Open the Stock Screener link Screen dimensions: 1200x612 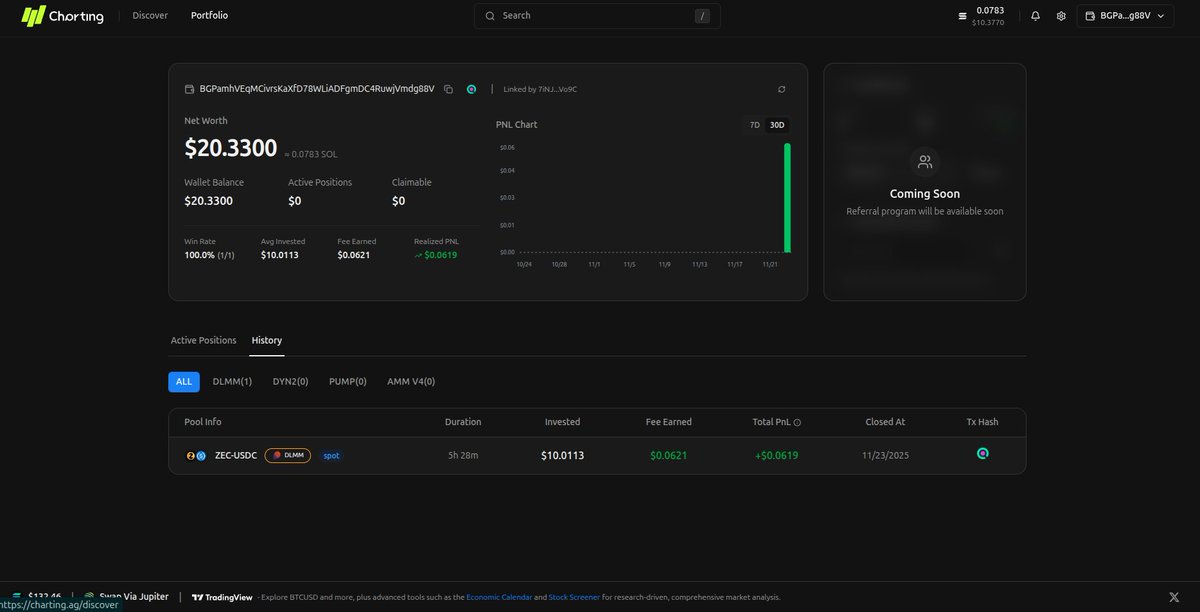pos(574,597)
